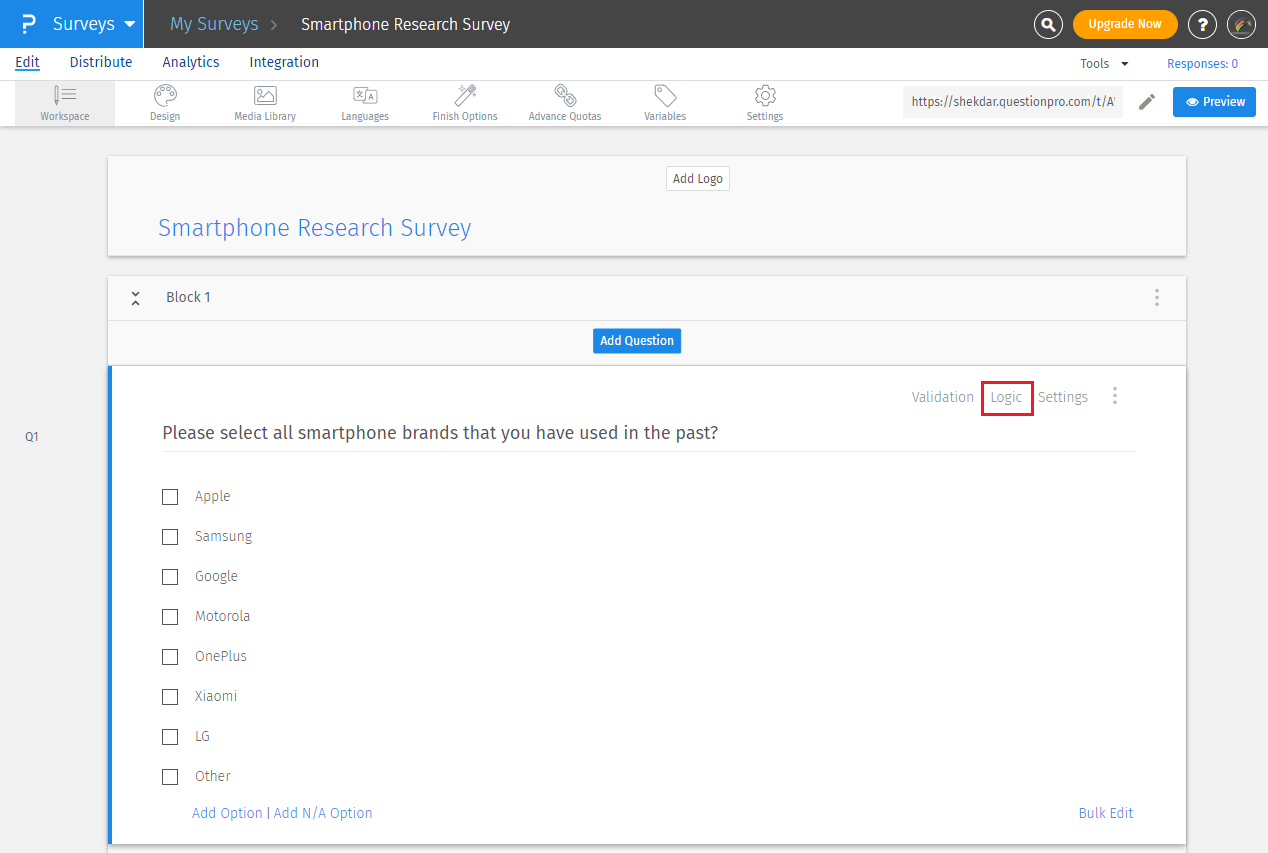
Task: Click the pencil icon to edit survey URL
Action: (x=1147, y=102)
